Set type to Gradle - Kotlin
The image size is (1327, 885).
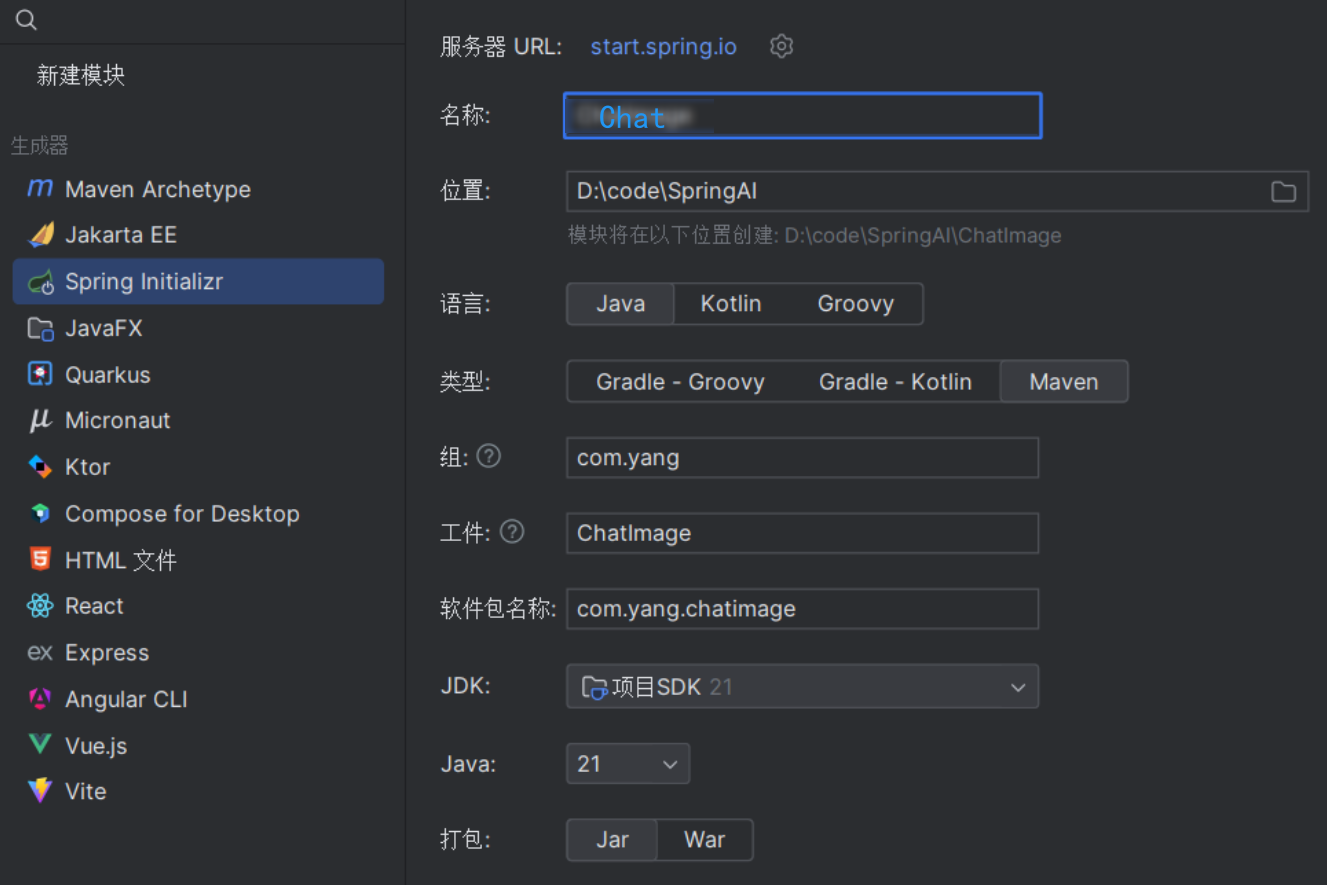coord(895,382)
